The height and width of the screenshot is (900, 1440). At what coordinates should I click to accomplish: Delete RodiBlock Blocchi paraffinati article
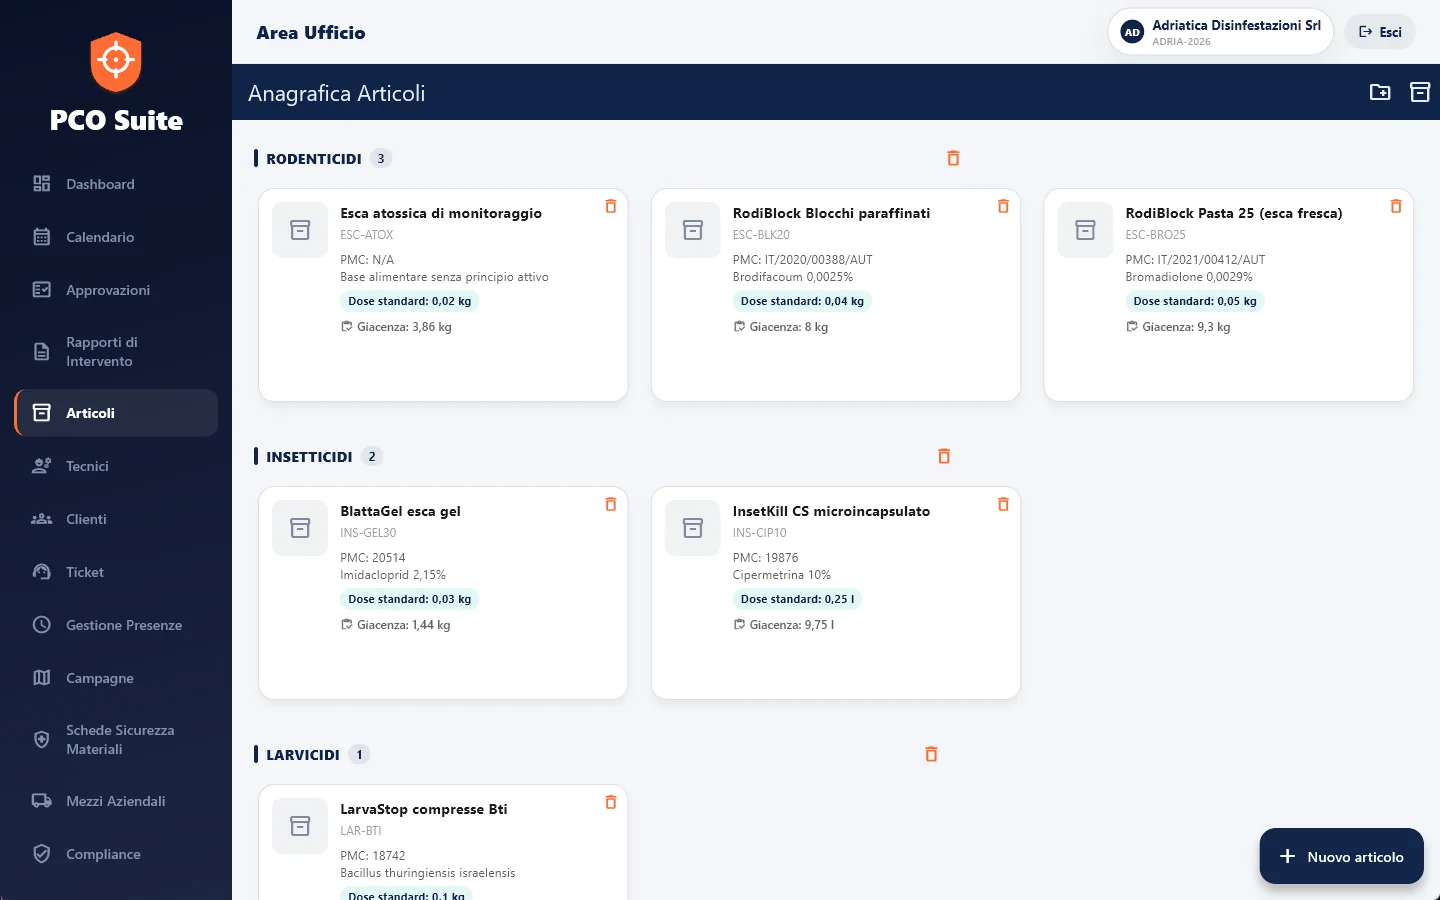tap(1003, 206)
